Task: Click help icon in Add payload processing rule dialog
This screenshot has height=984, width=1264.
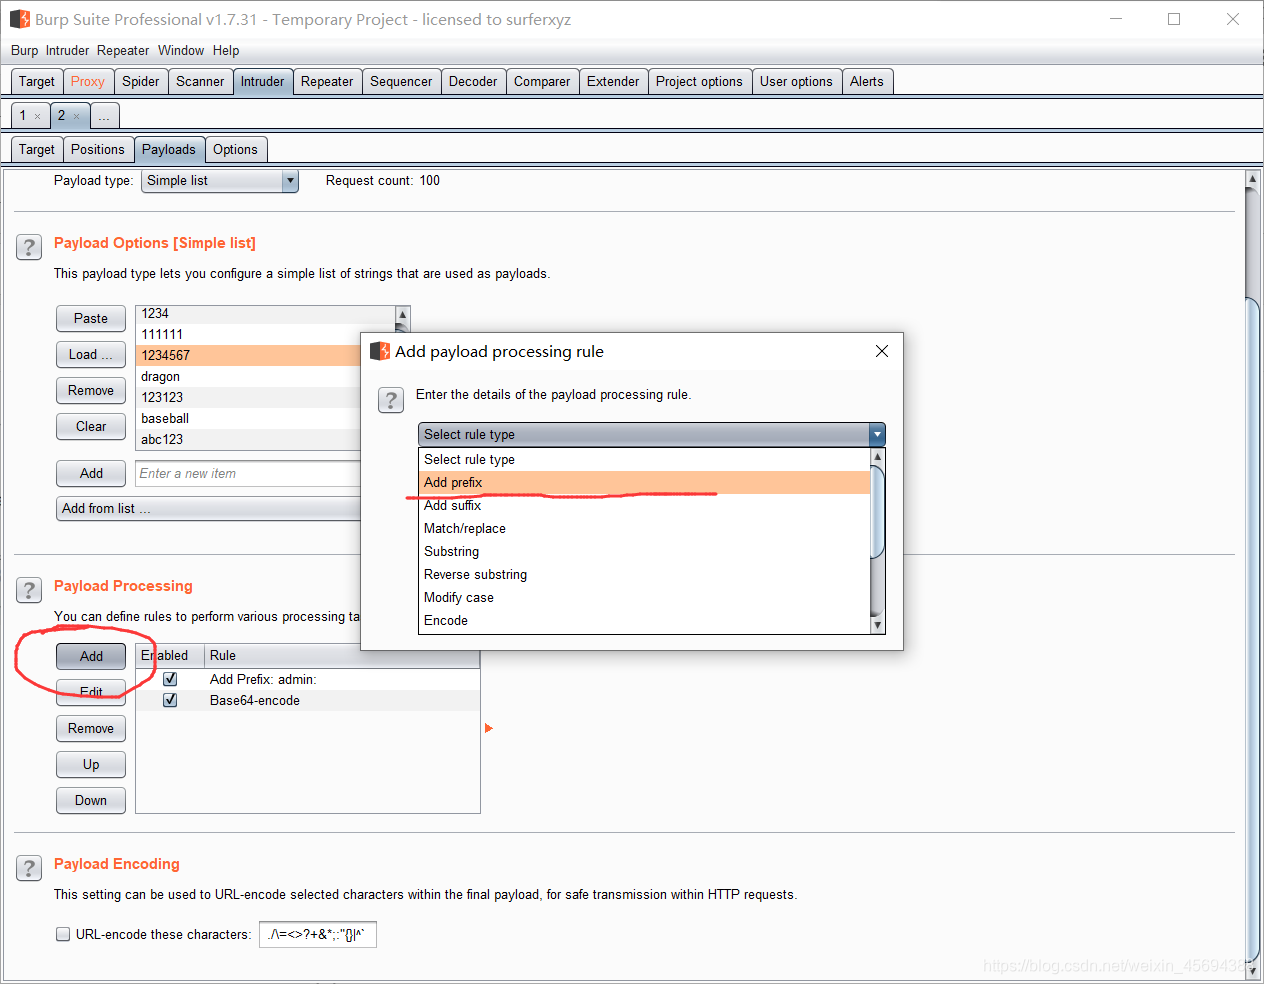Action: coord(391,400)
